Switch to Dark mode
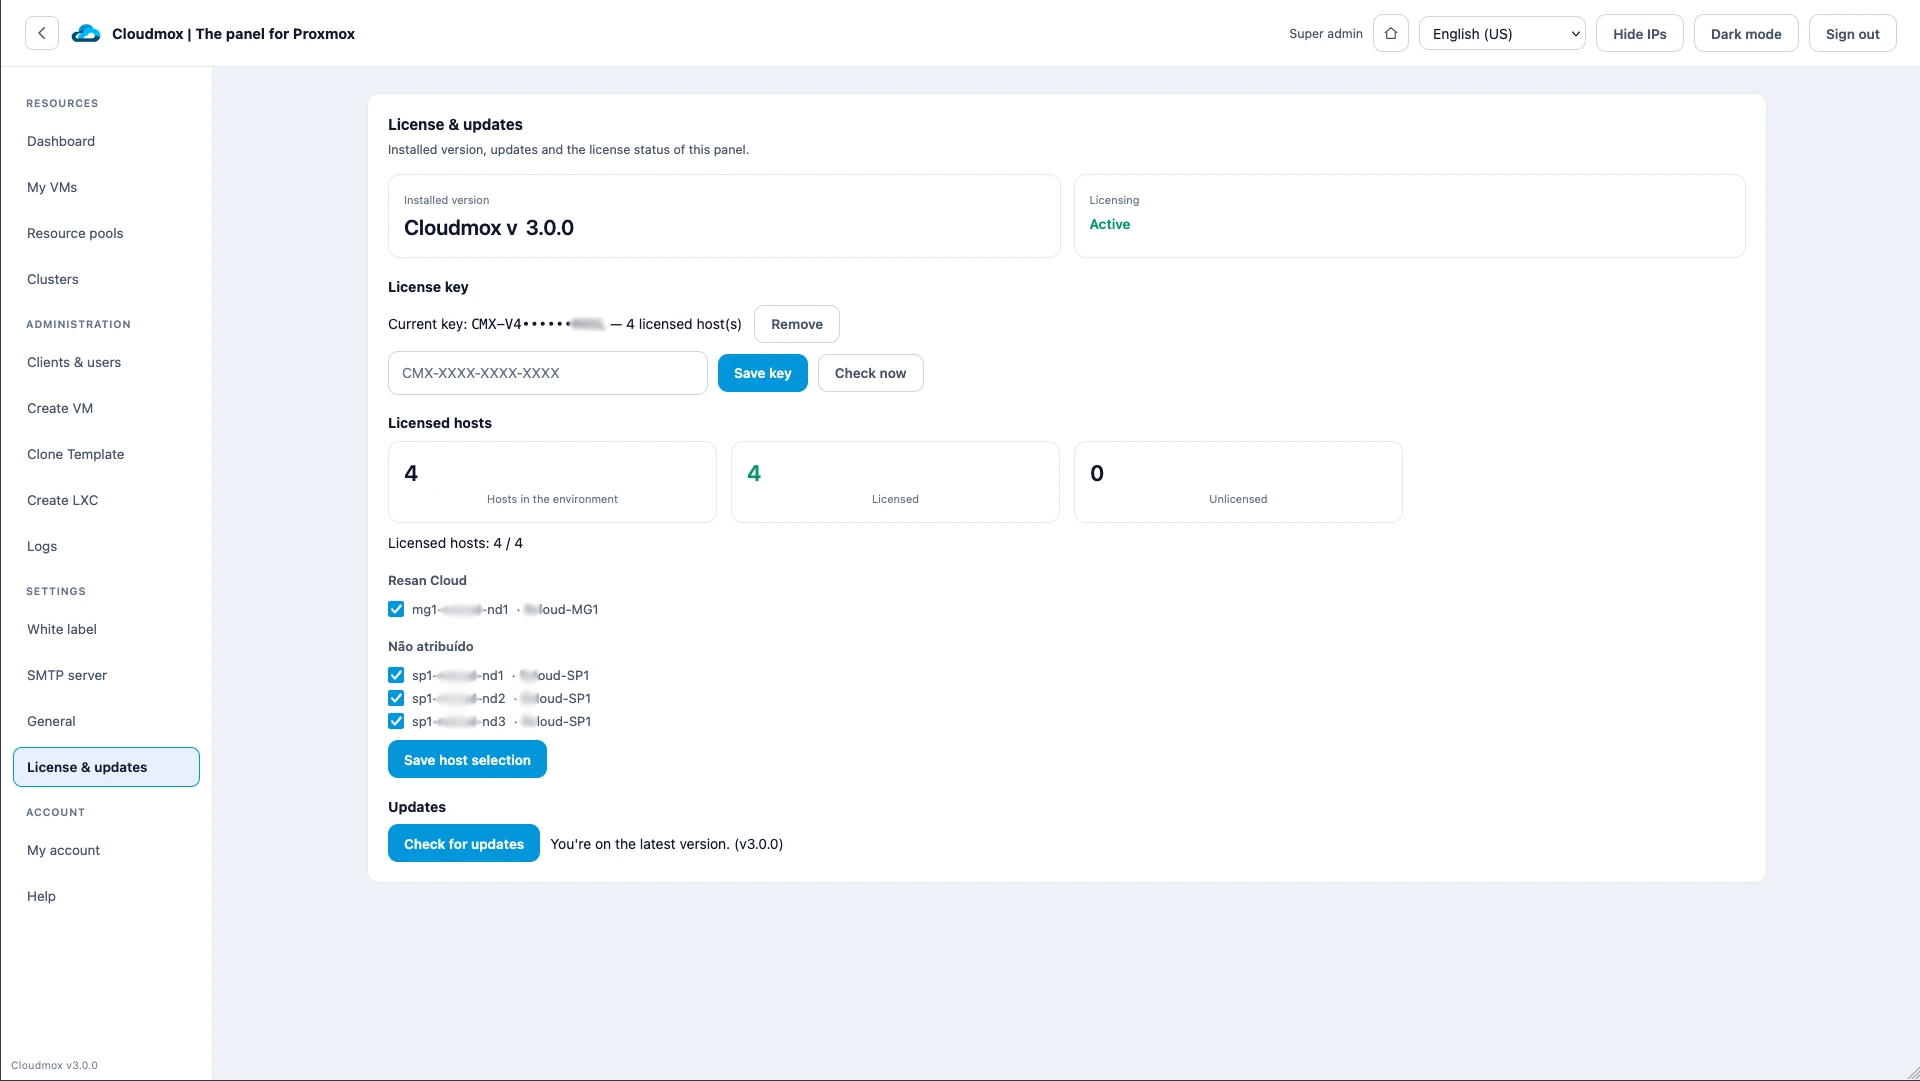The height and width of the screenshot is (1081, 1920). point(1746,33)
